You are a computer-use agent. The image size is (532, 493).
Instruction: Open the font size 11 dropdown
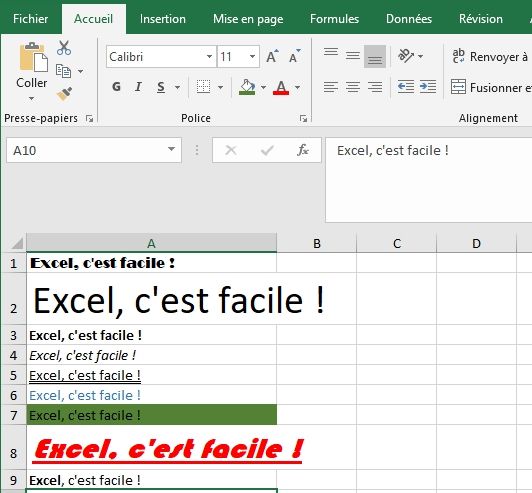pyautogui.click(x=252, y=57)
